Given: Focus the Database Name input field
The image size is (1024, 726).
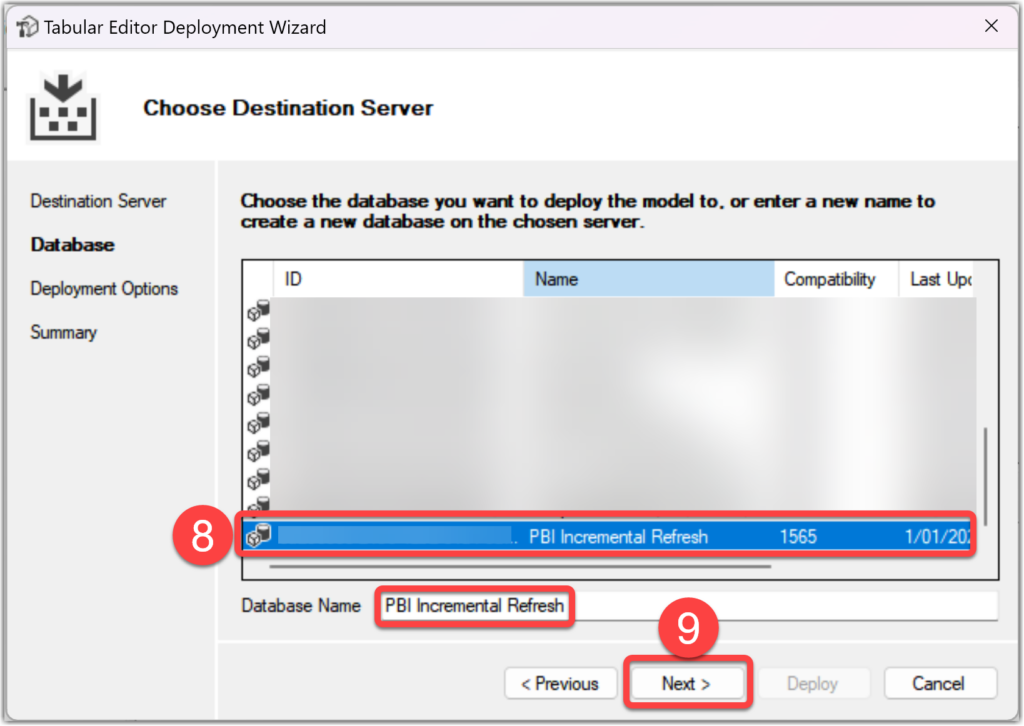Looking at the screenshot, I should (687, 606).
